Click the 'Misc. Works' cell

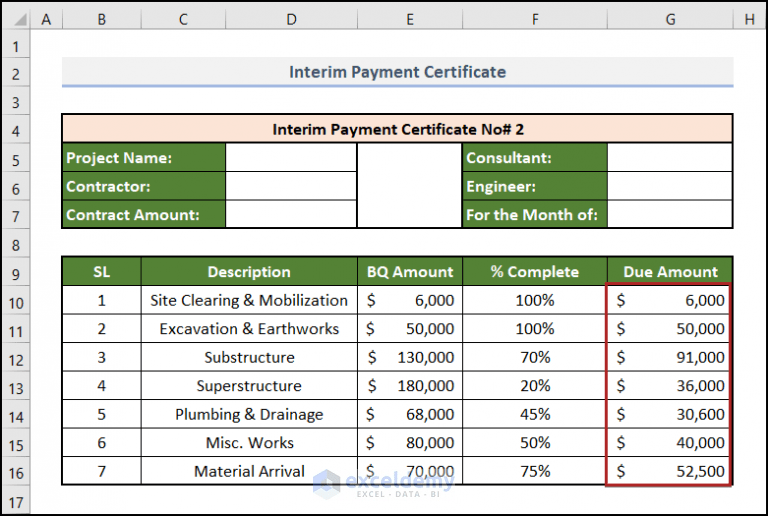tap(249, 443)
